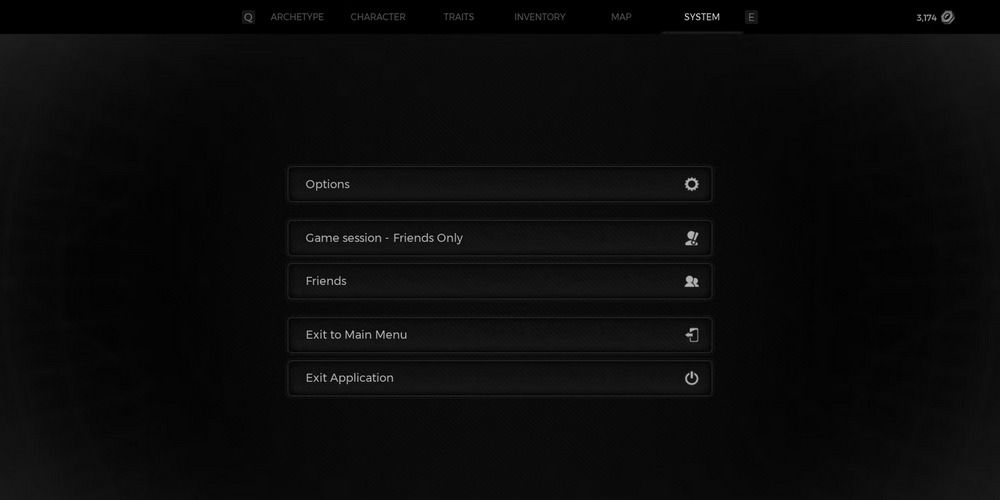The width and height of the screenshot is (1000, 500).
Task: Click the gear icon on the Options row
Action: pos(691,184)
